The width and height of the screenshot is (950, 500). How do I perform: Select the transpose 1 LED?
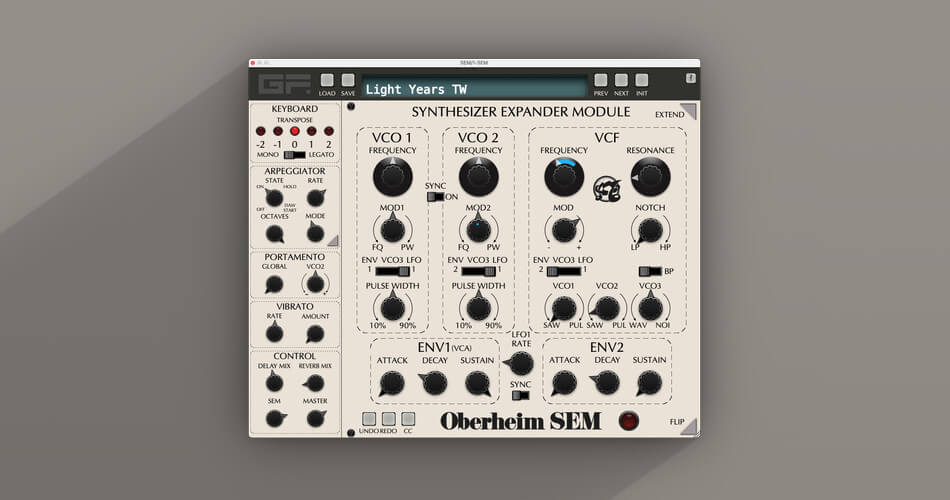[311, 131]
